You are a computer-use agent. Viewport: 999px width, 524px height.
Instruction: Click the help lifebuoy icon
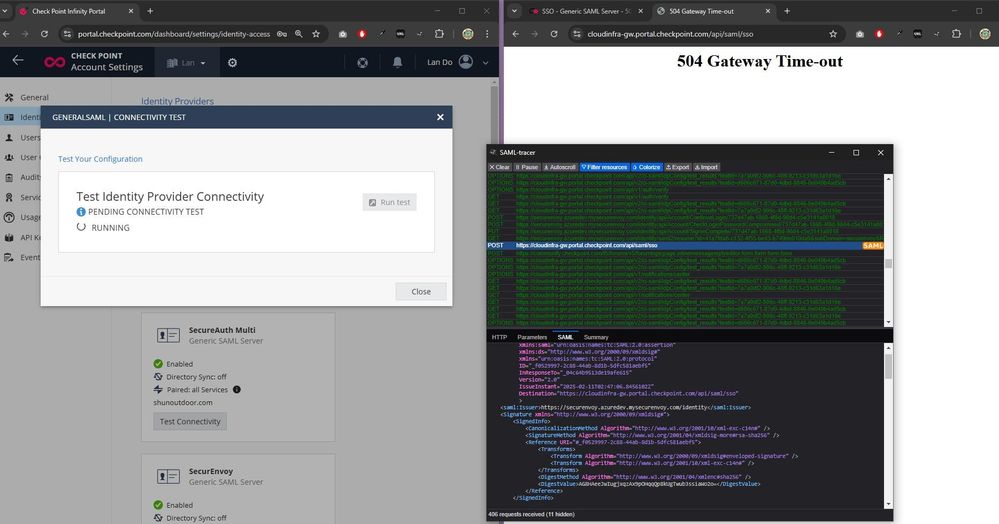pyautogui.click(x=362, y=62)
